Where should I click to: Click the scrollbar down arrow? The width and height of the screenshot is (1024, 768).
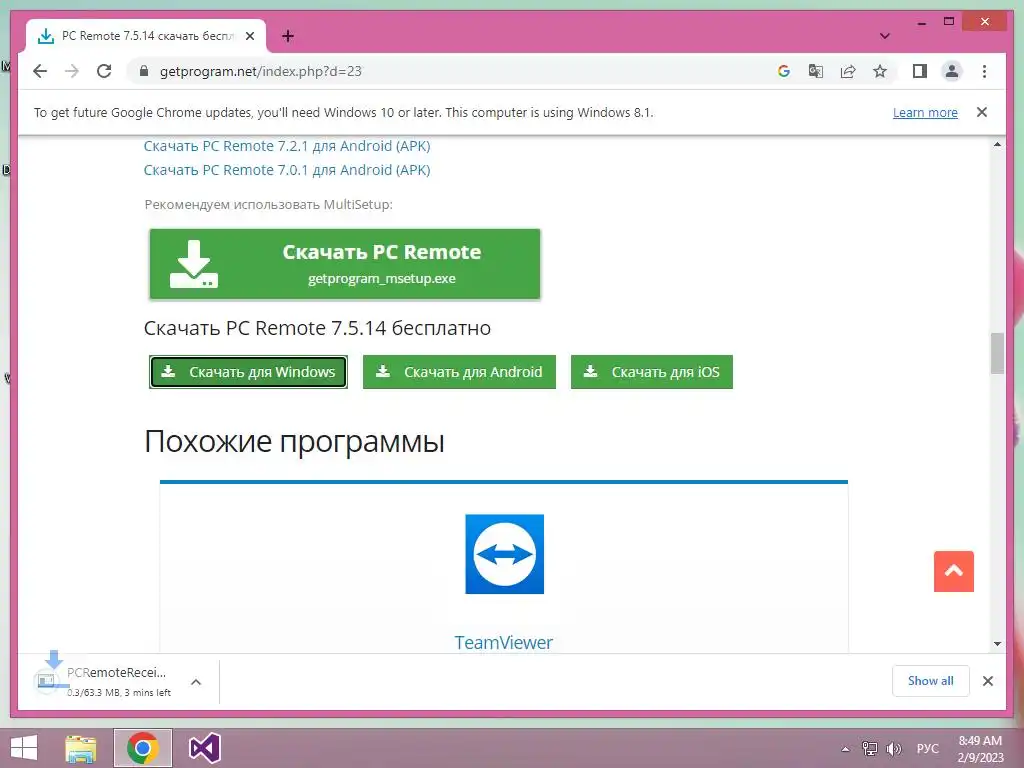tap(997, 644)
